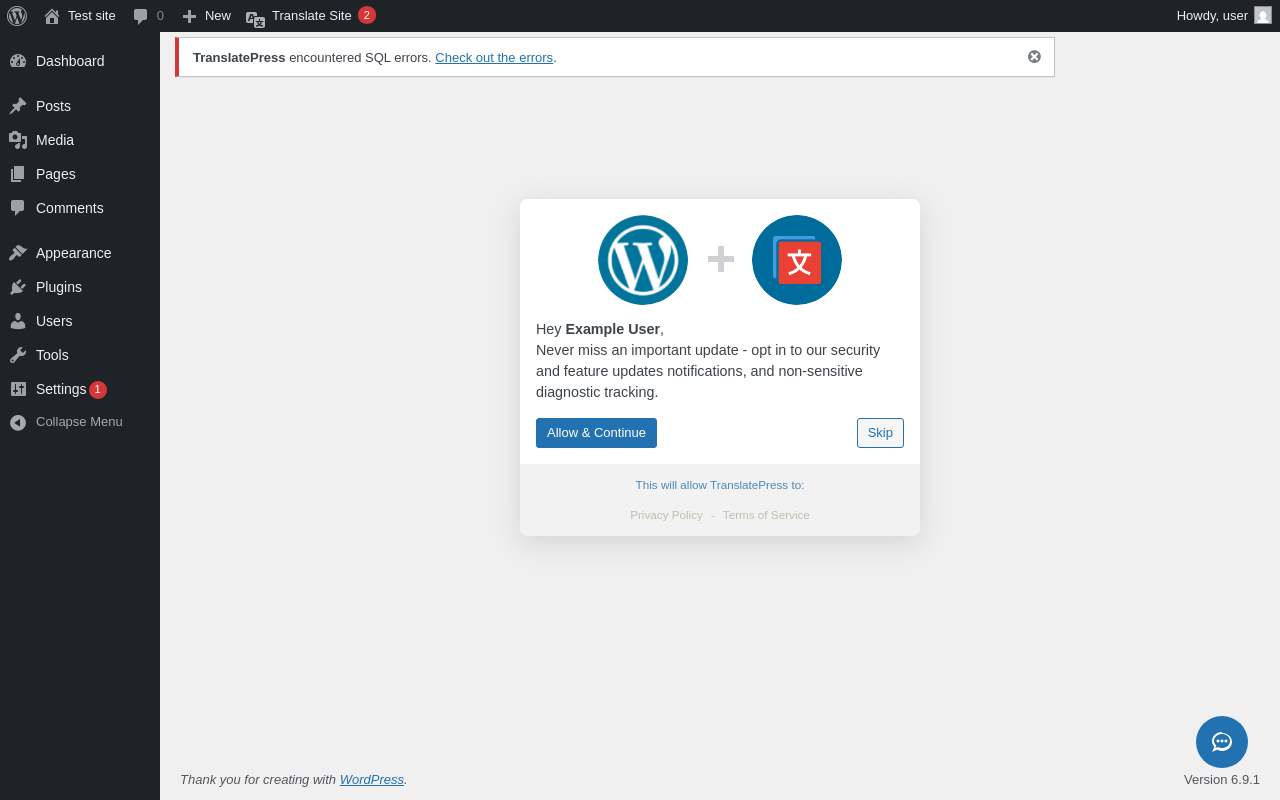Click the Dashboard gauge icon
The image size is (1280, 800).
tap(18, 61)
